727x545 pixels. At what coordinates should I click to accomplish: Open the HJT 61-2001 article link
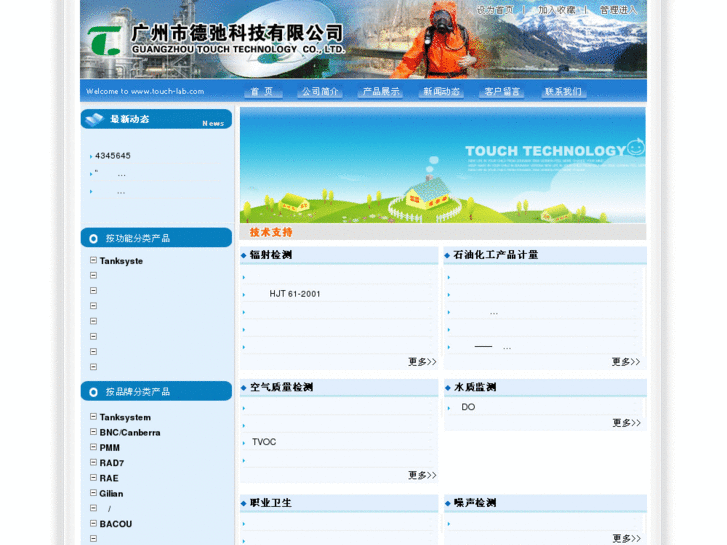(295, 294)
